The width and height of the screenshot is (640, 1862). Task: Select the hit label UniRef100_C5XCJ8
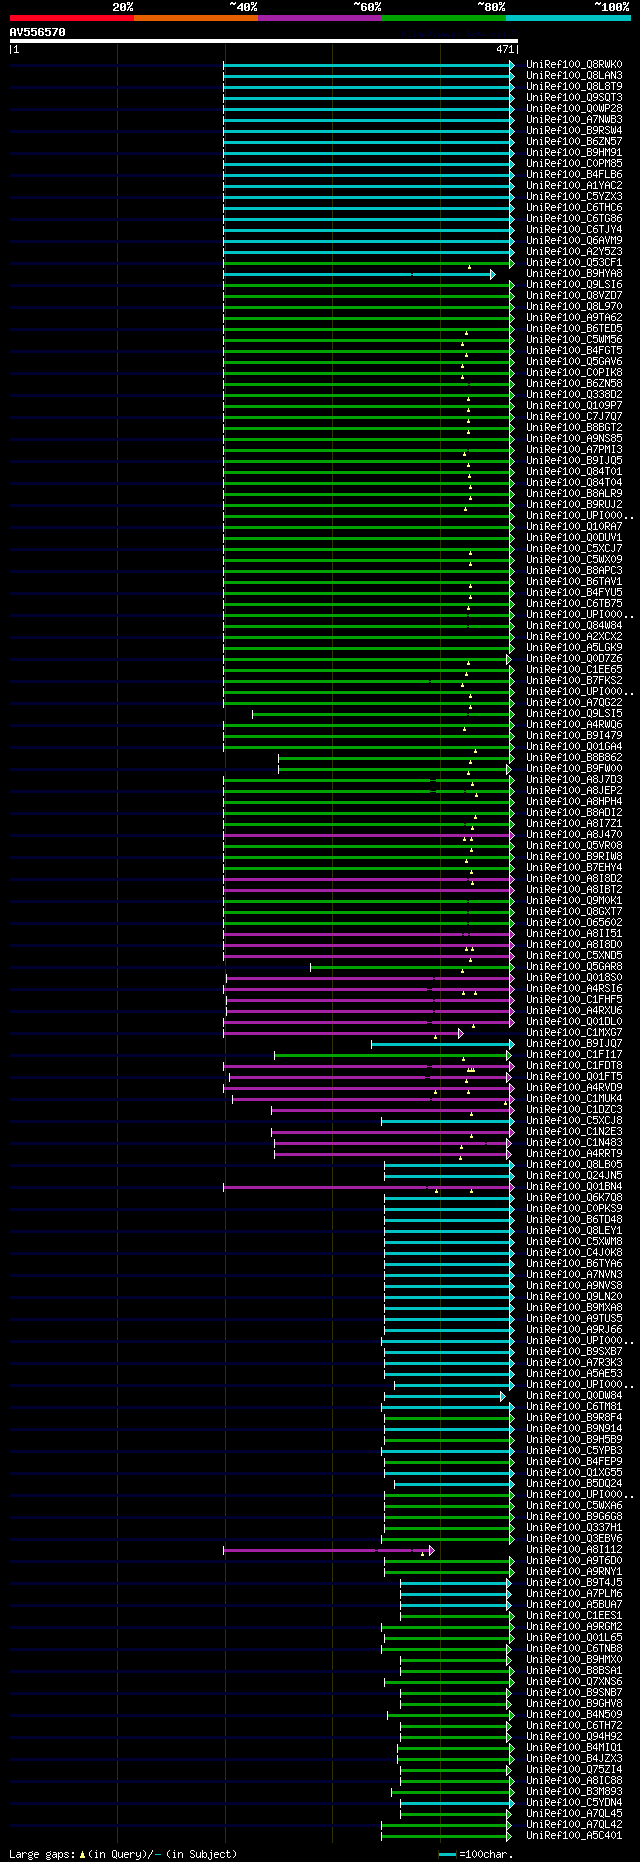(574, 1120)
